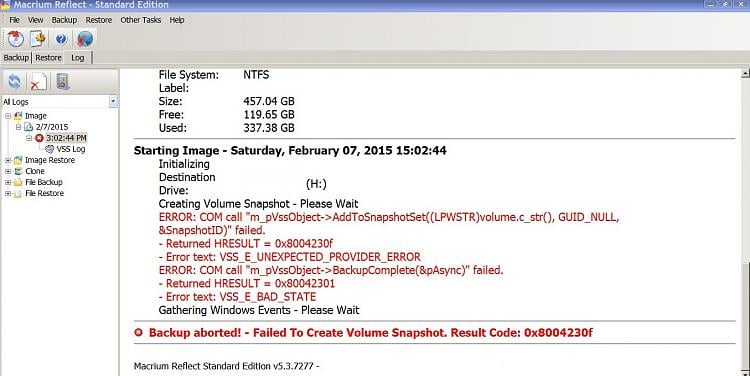Viewport: 750px width, 376px height.
Task: Open help via the blue question mark icon
Action: click(61, 39)
